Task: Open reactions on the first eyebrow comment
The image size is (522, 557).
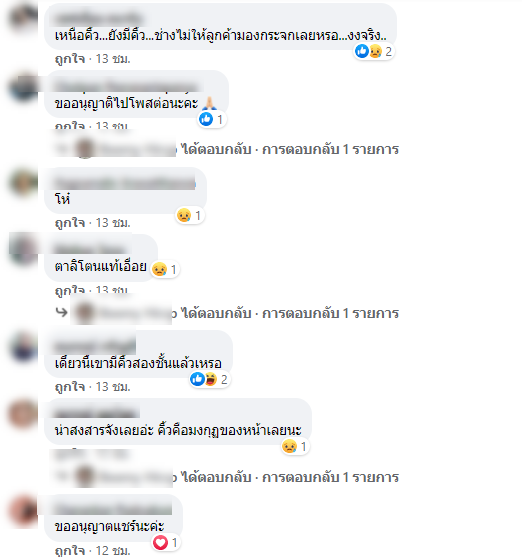Action: [373, 52]
